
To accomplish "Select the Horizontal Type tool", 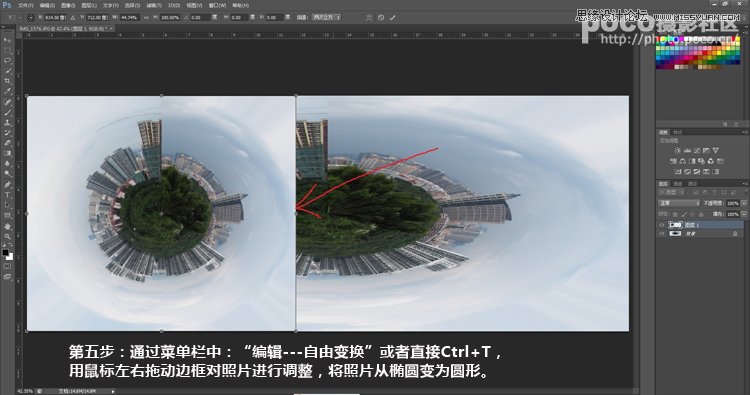I will coord(7,194).
